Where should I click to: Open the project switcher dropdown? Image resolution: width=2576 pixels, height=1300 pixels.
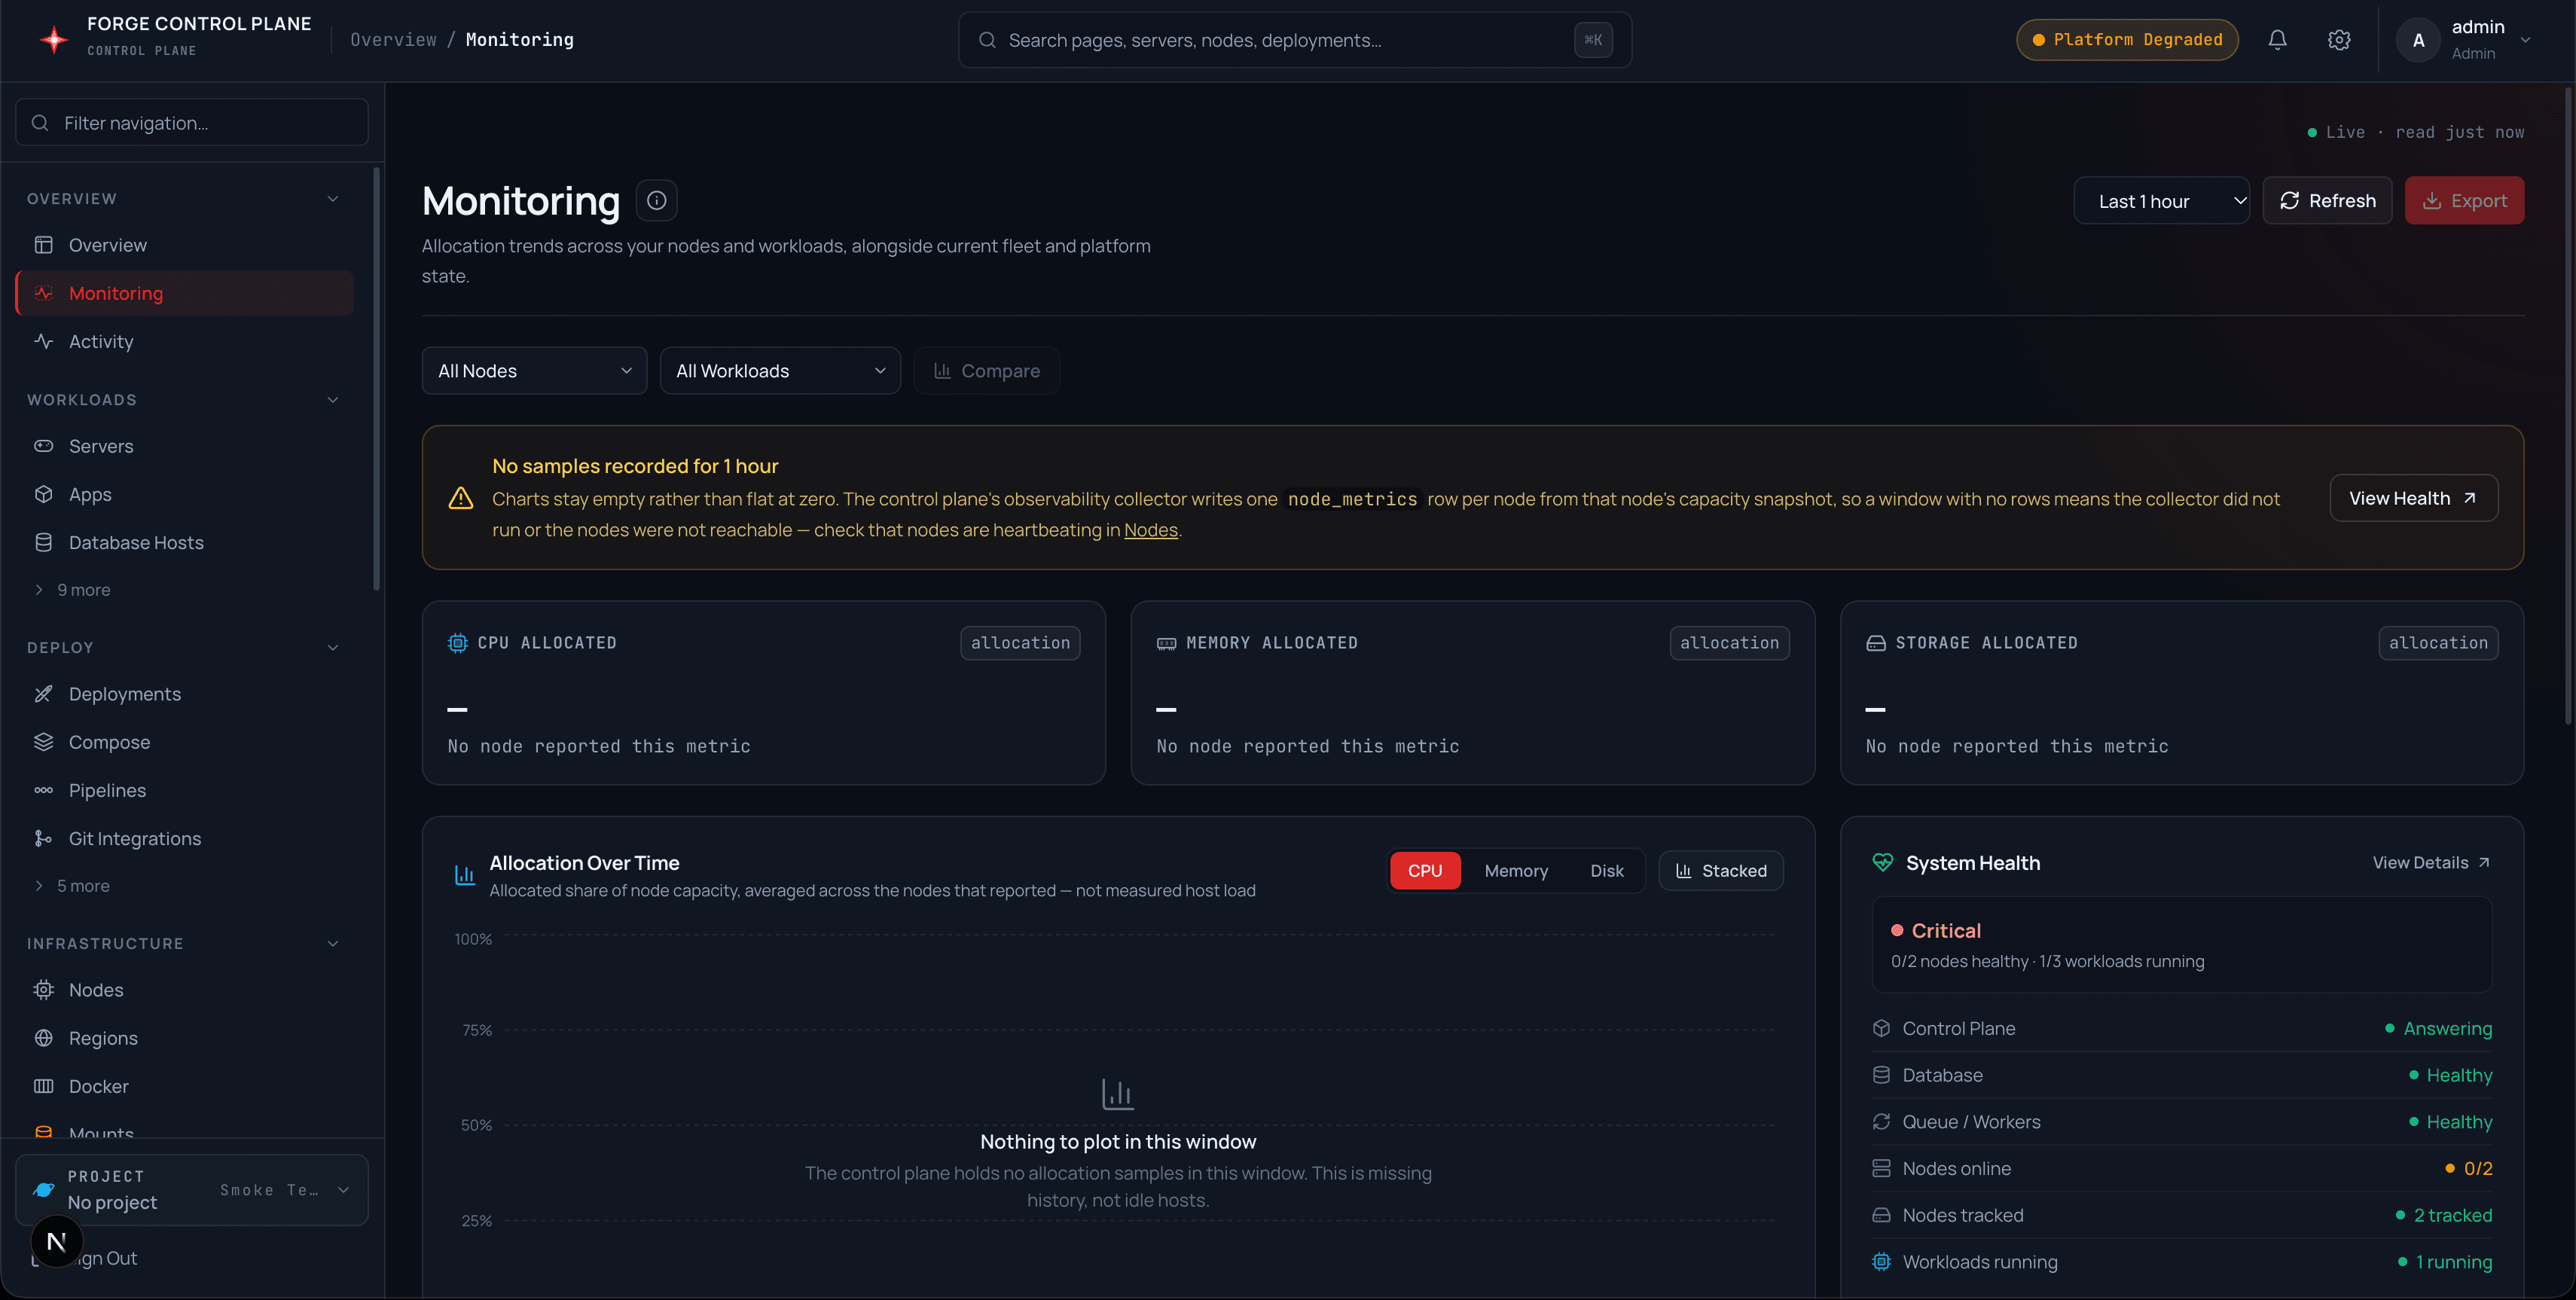tap(192, 1189)
